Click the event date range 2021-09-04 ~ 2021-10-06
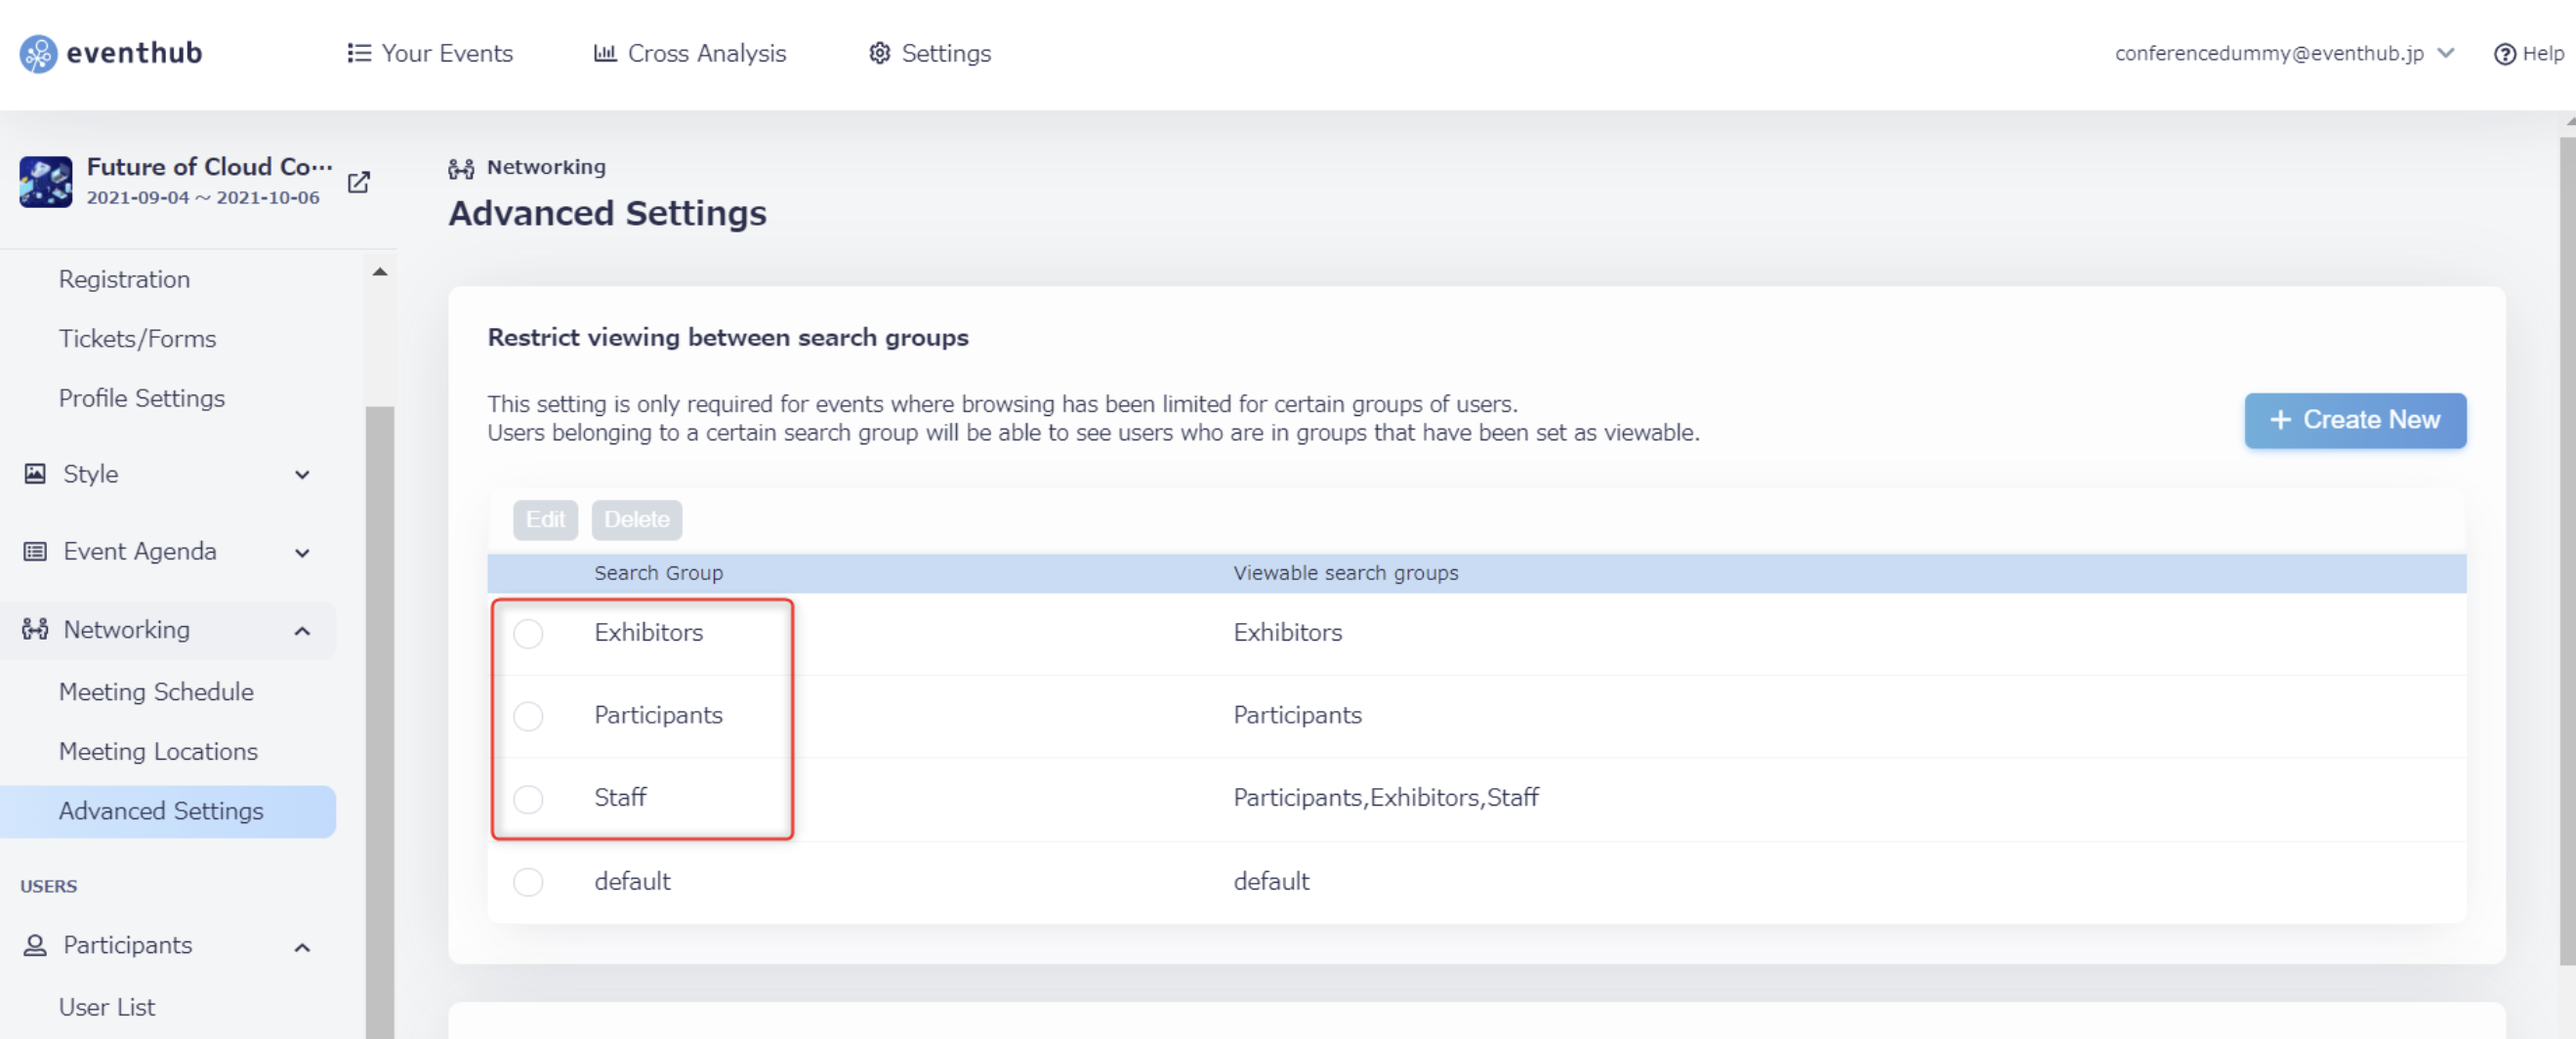This screenshot has width=2576, height=1039. pos(203,198)
